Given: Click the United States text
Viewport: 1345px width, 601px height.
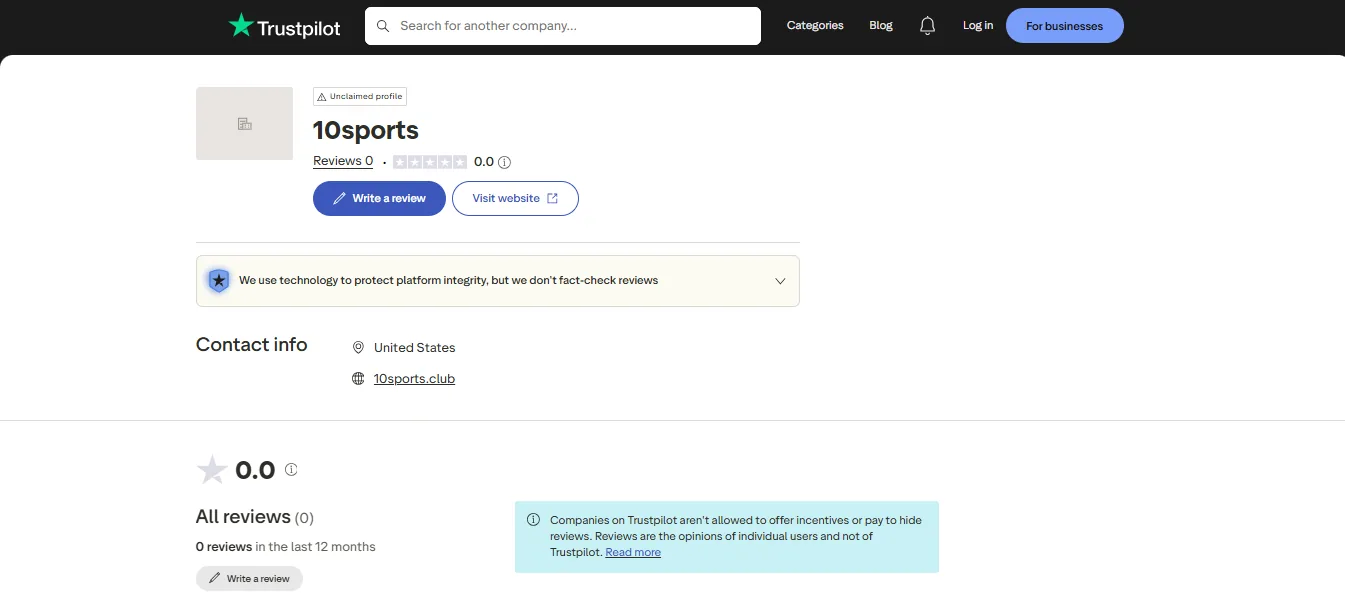Looking at the screenshot, I should click(x=414, y=348).
